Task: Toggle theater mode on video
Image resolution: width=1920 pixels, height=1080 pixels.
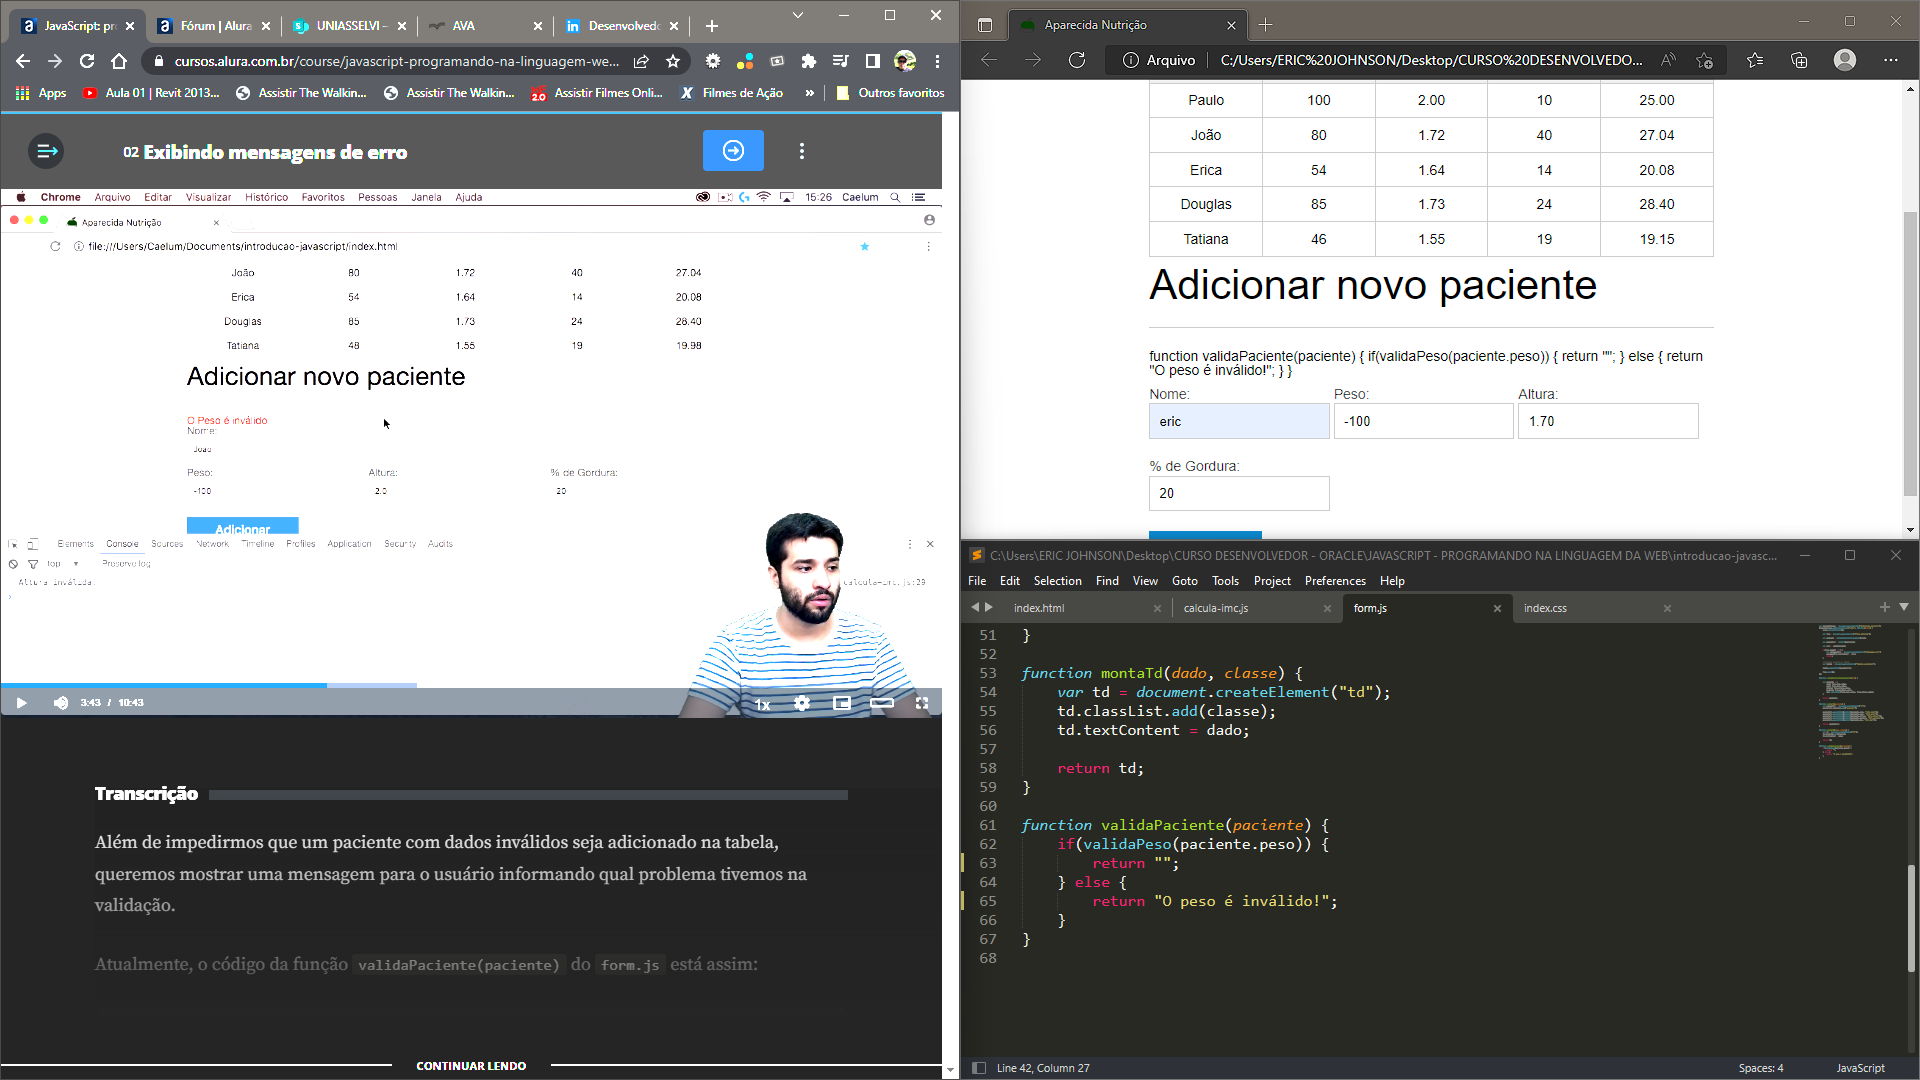Action: click(882, 703)
